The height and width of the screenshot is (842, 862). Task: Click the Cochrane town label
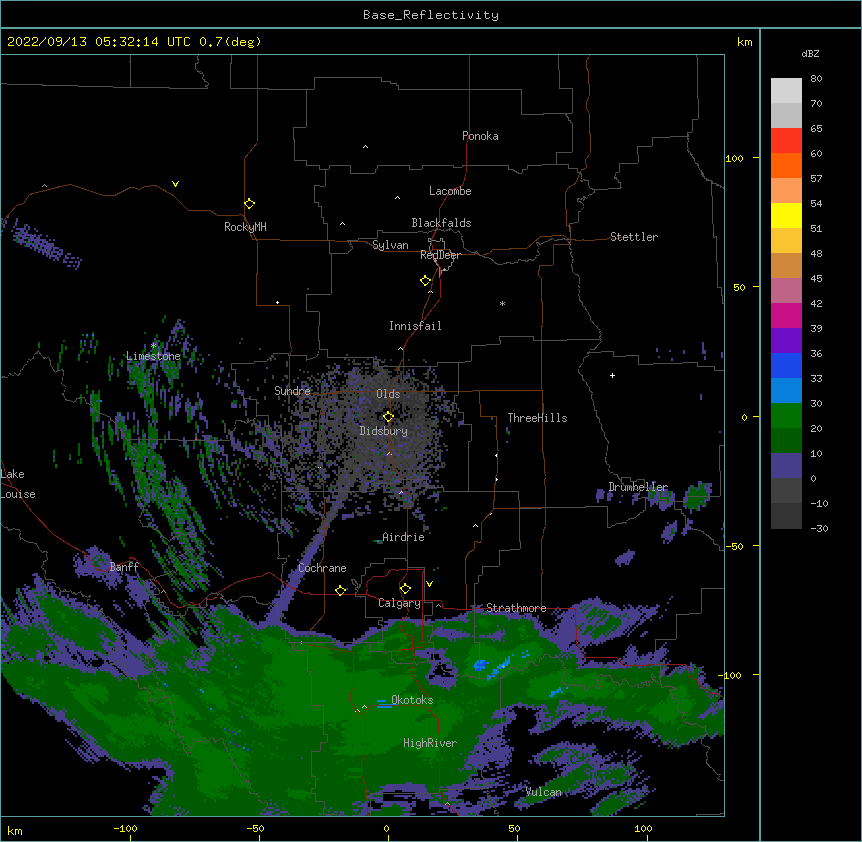(322, 568)
